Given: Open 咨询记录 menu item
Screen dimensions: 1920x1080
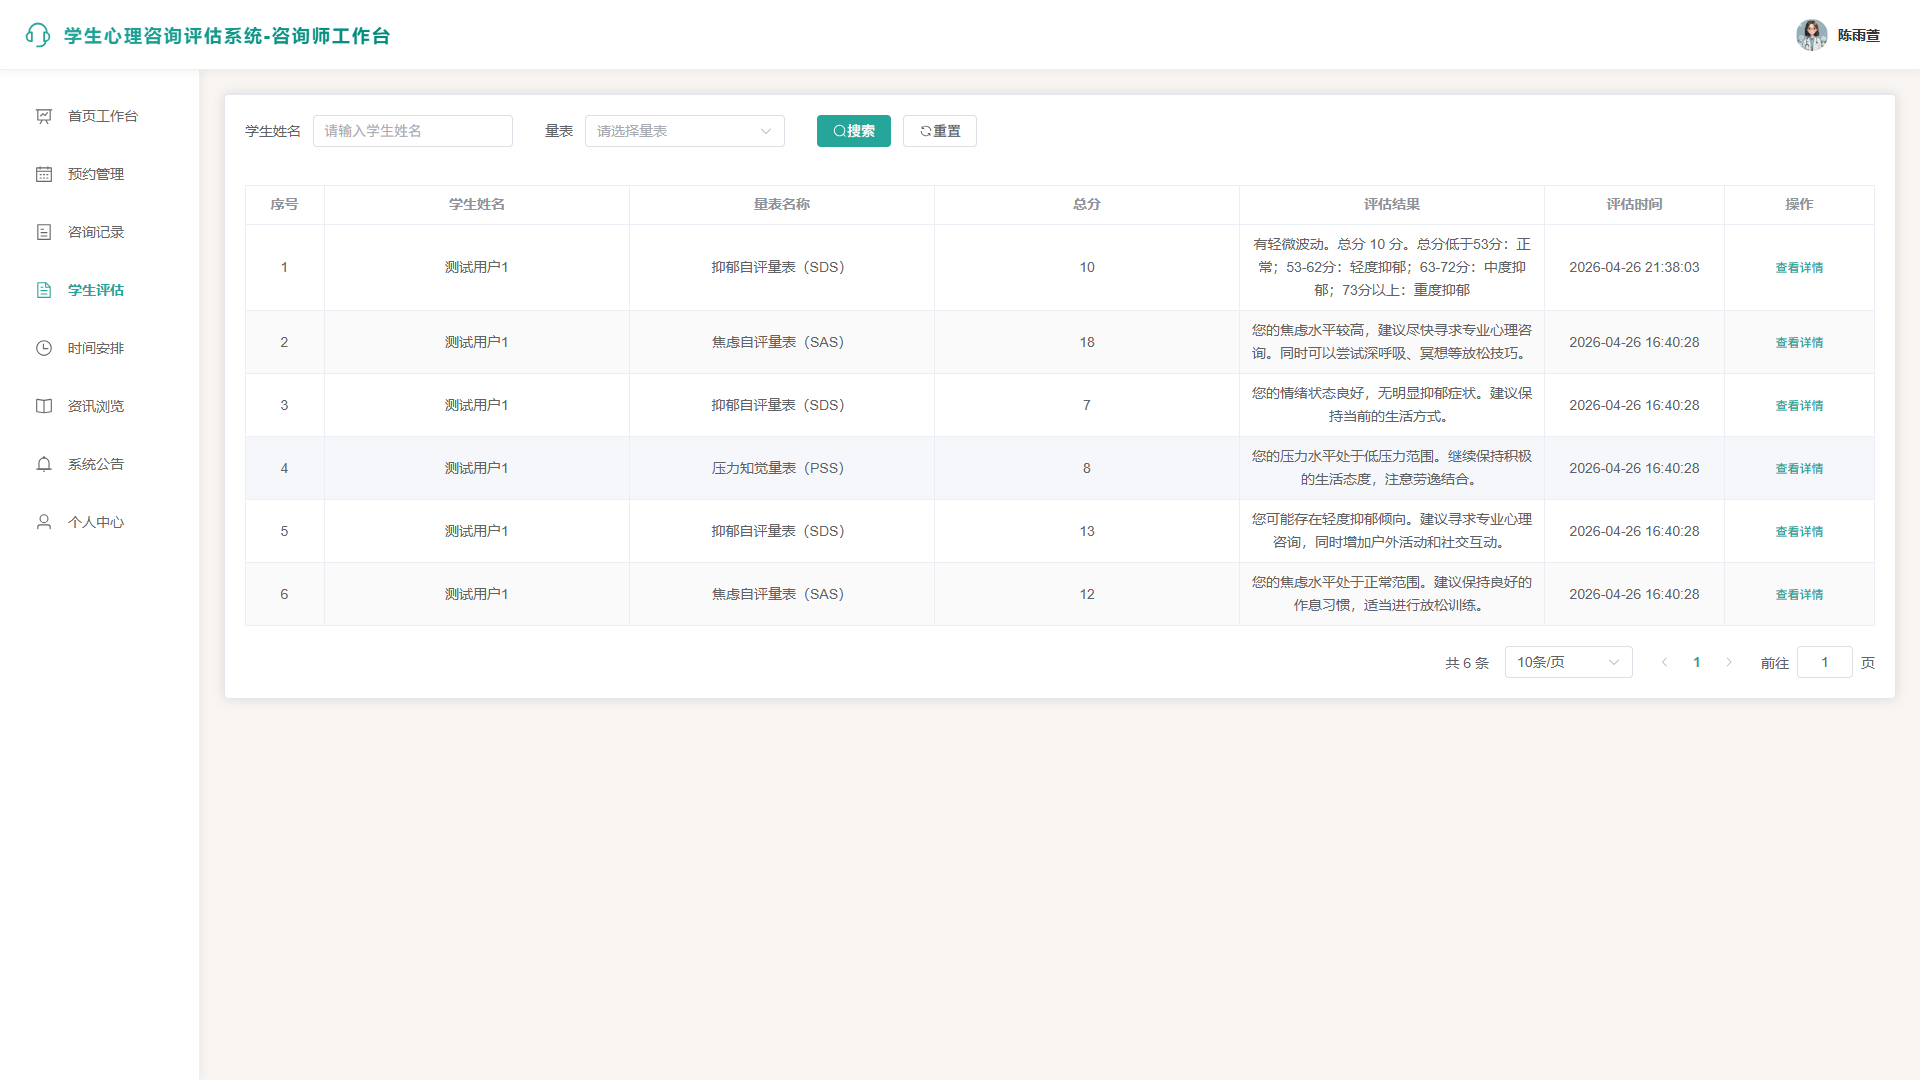Looking at the screenshot, I should (x=100, y=232).
